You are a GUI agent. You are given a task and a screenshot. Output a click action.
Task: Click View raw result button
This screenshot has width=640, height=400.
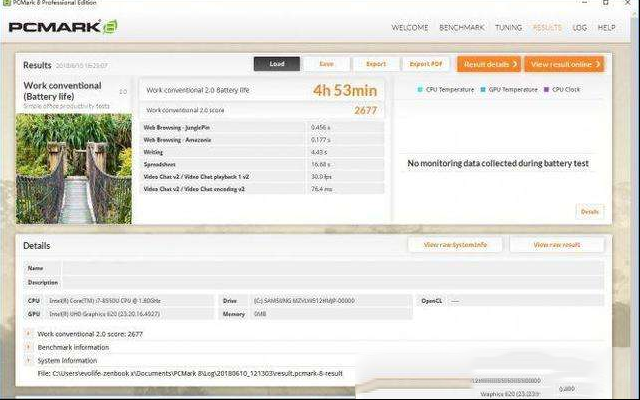point(557,245)
